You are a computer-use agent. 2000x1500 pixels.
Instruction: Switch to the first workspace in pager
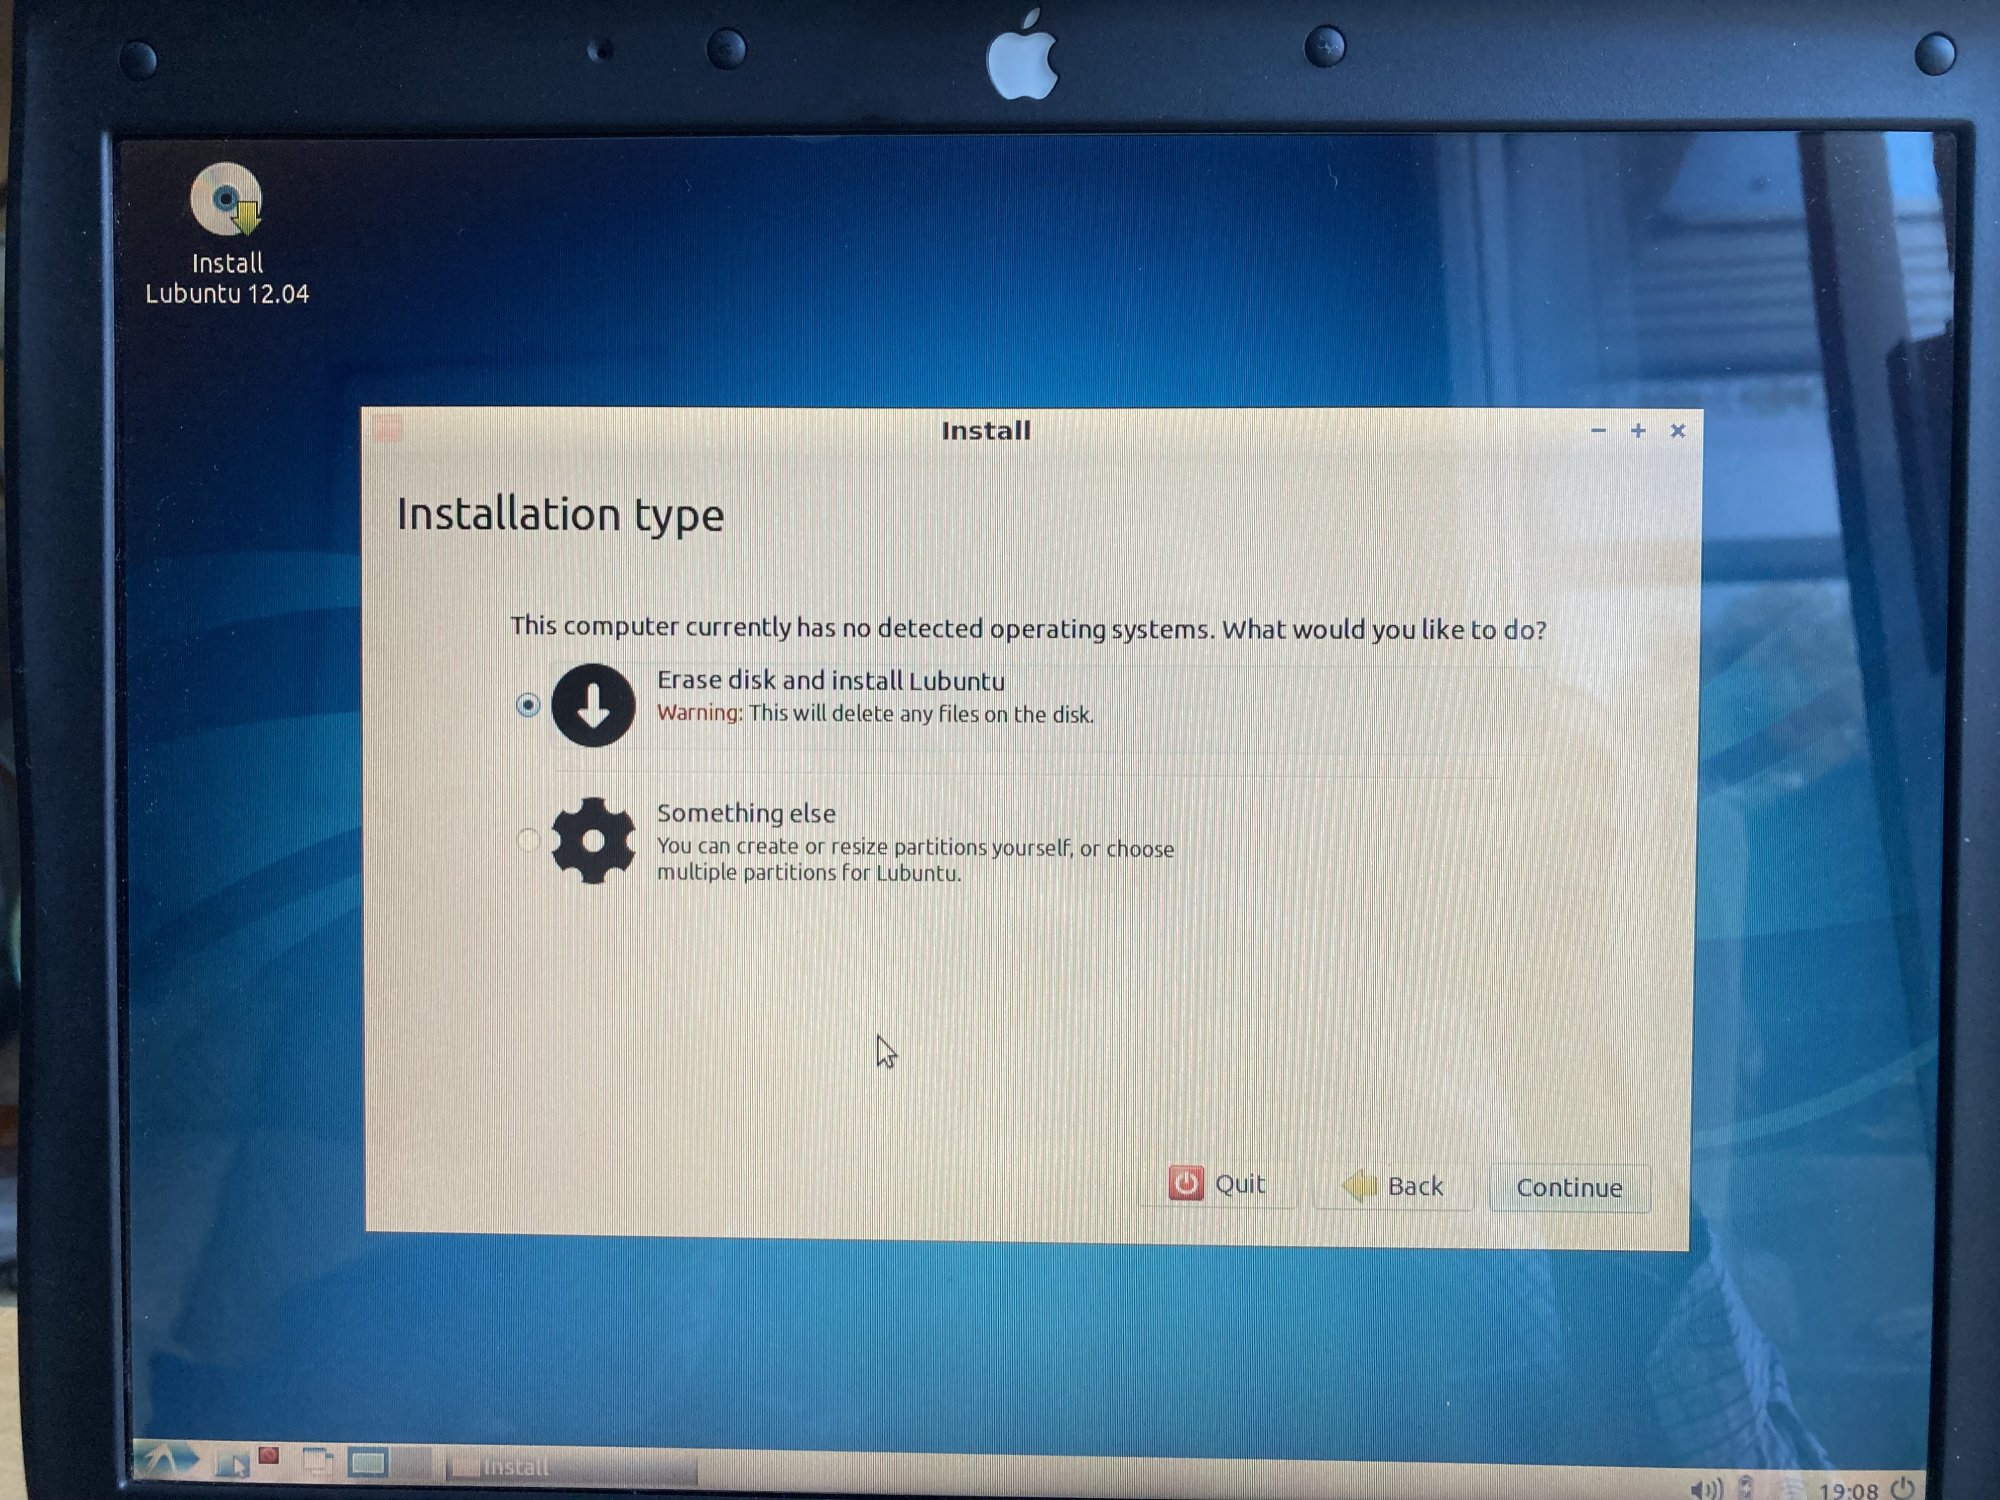point(368,1464)
